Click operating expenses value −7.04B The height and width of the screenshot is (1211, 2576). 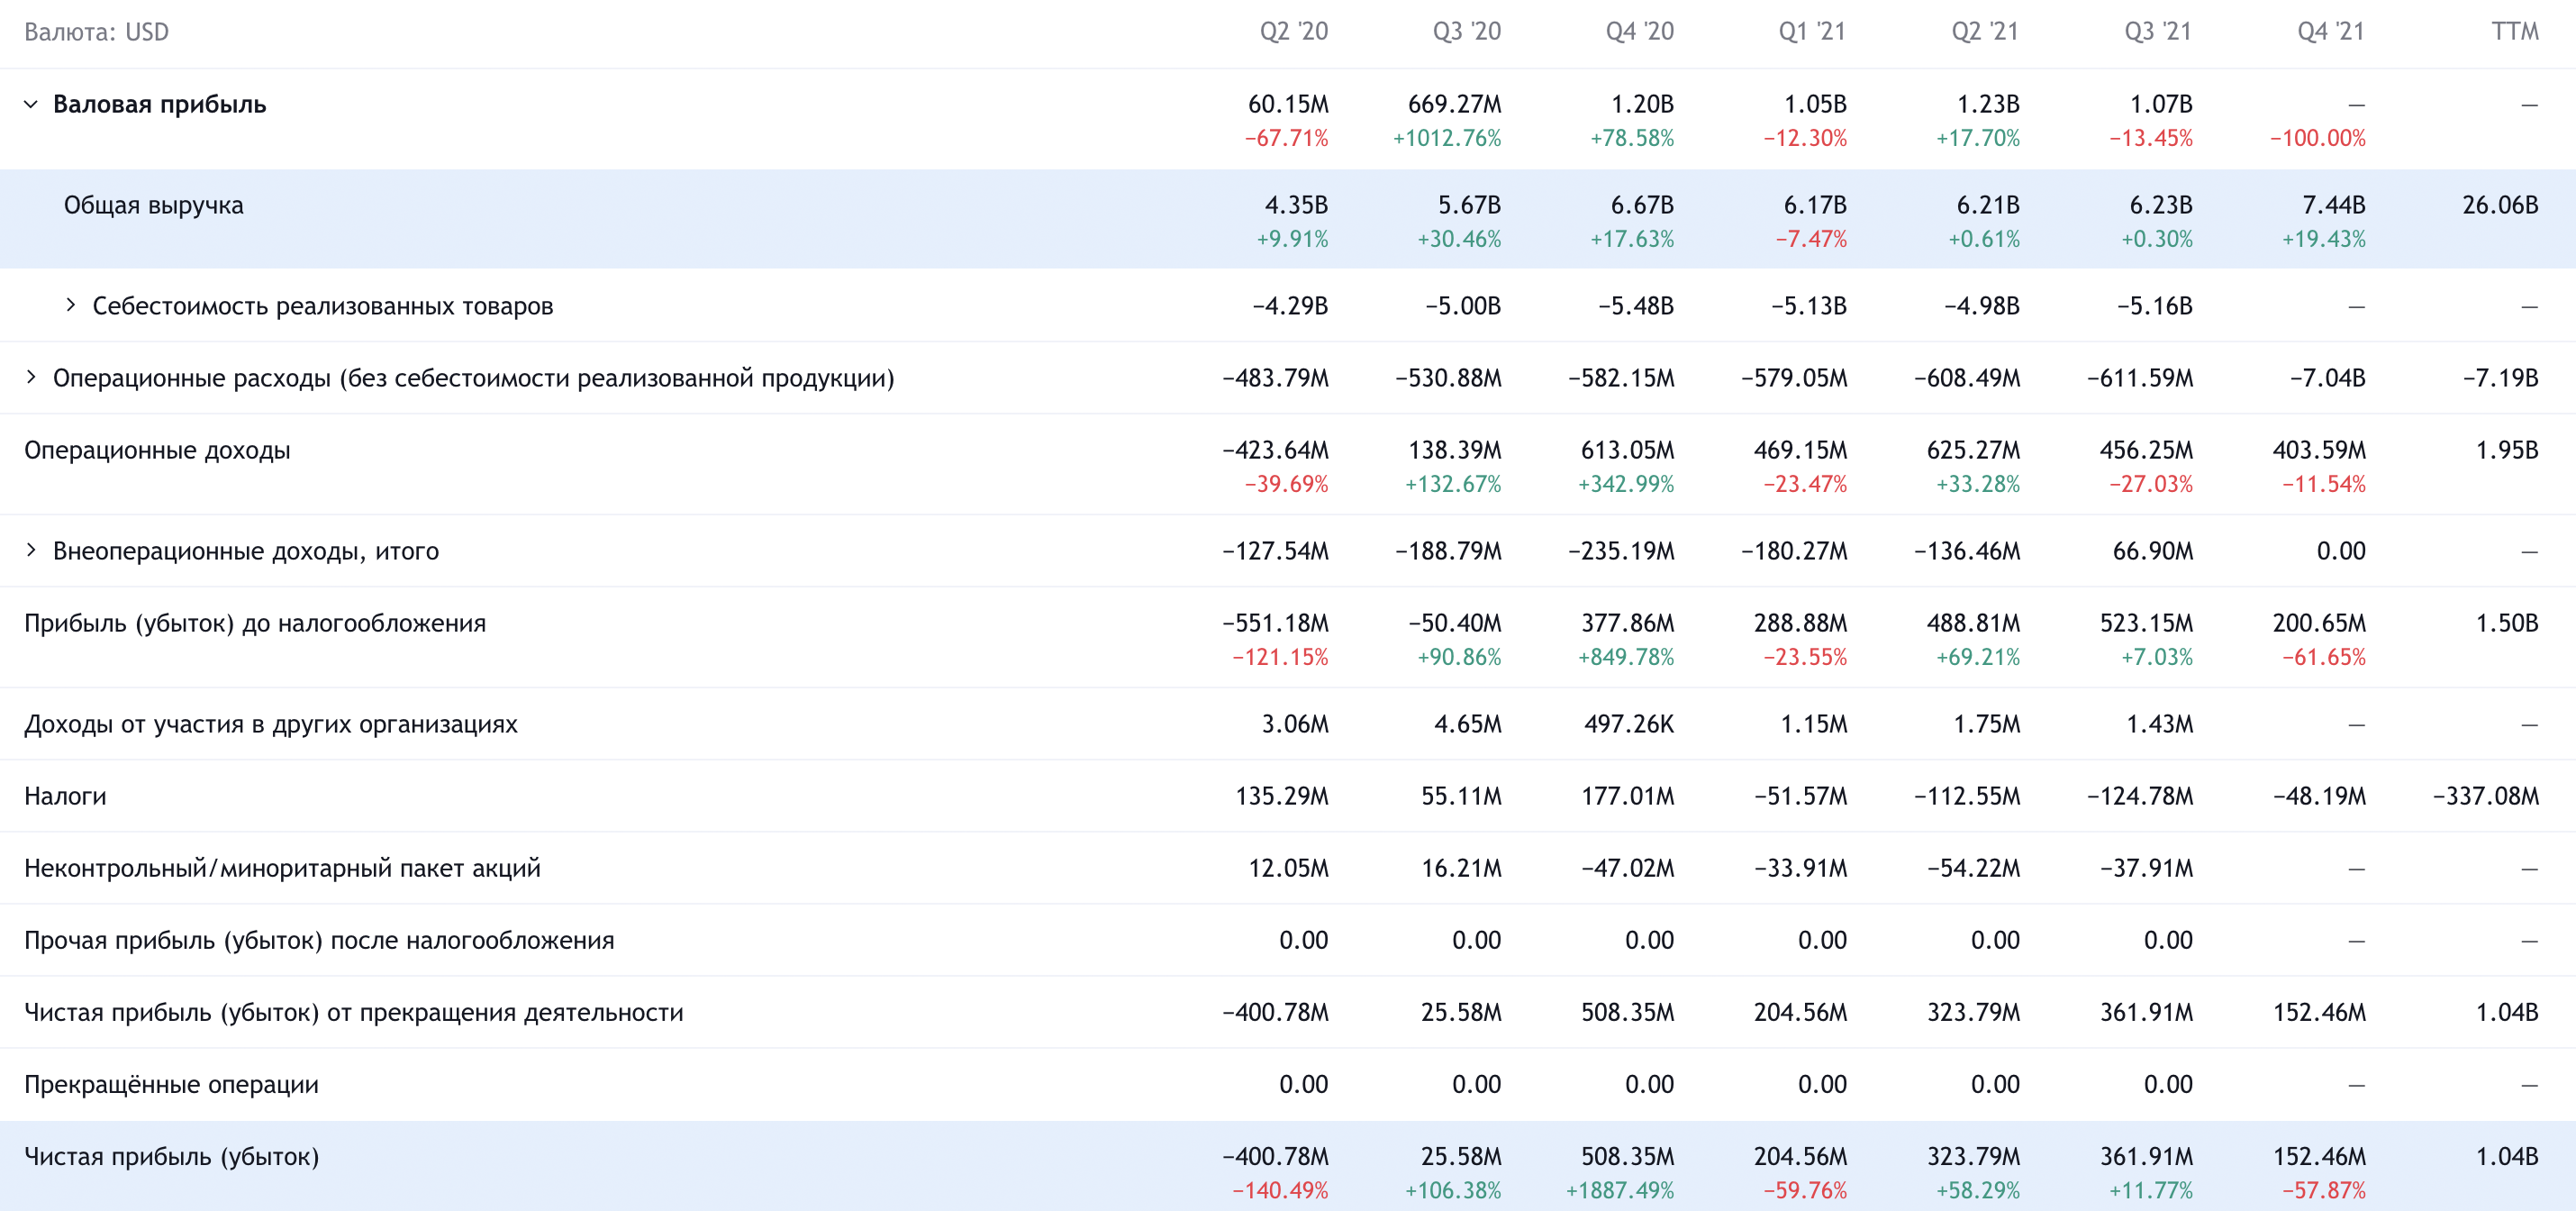(x=2328, y=378)
